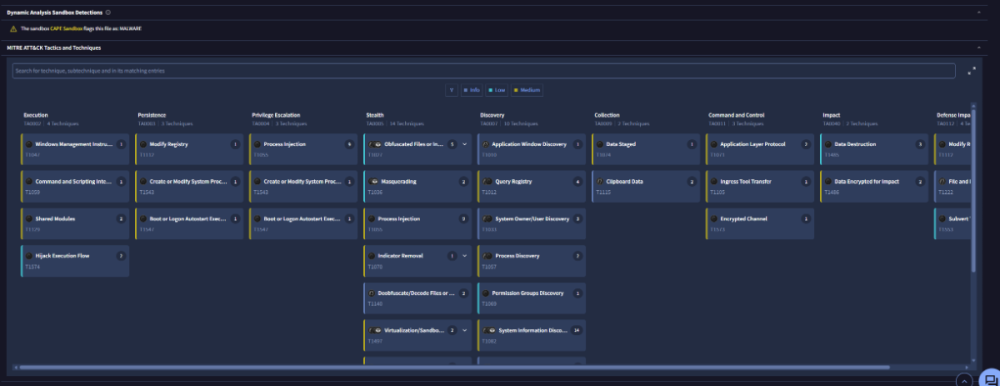This screenshot has width=1000, height=386.
Task: Open the Permission Groups Discovery technique card
Action: click(x=532, y=298)
